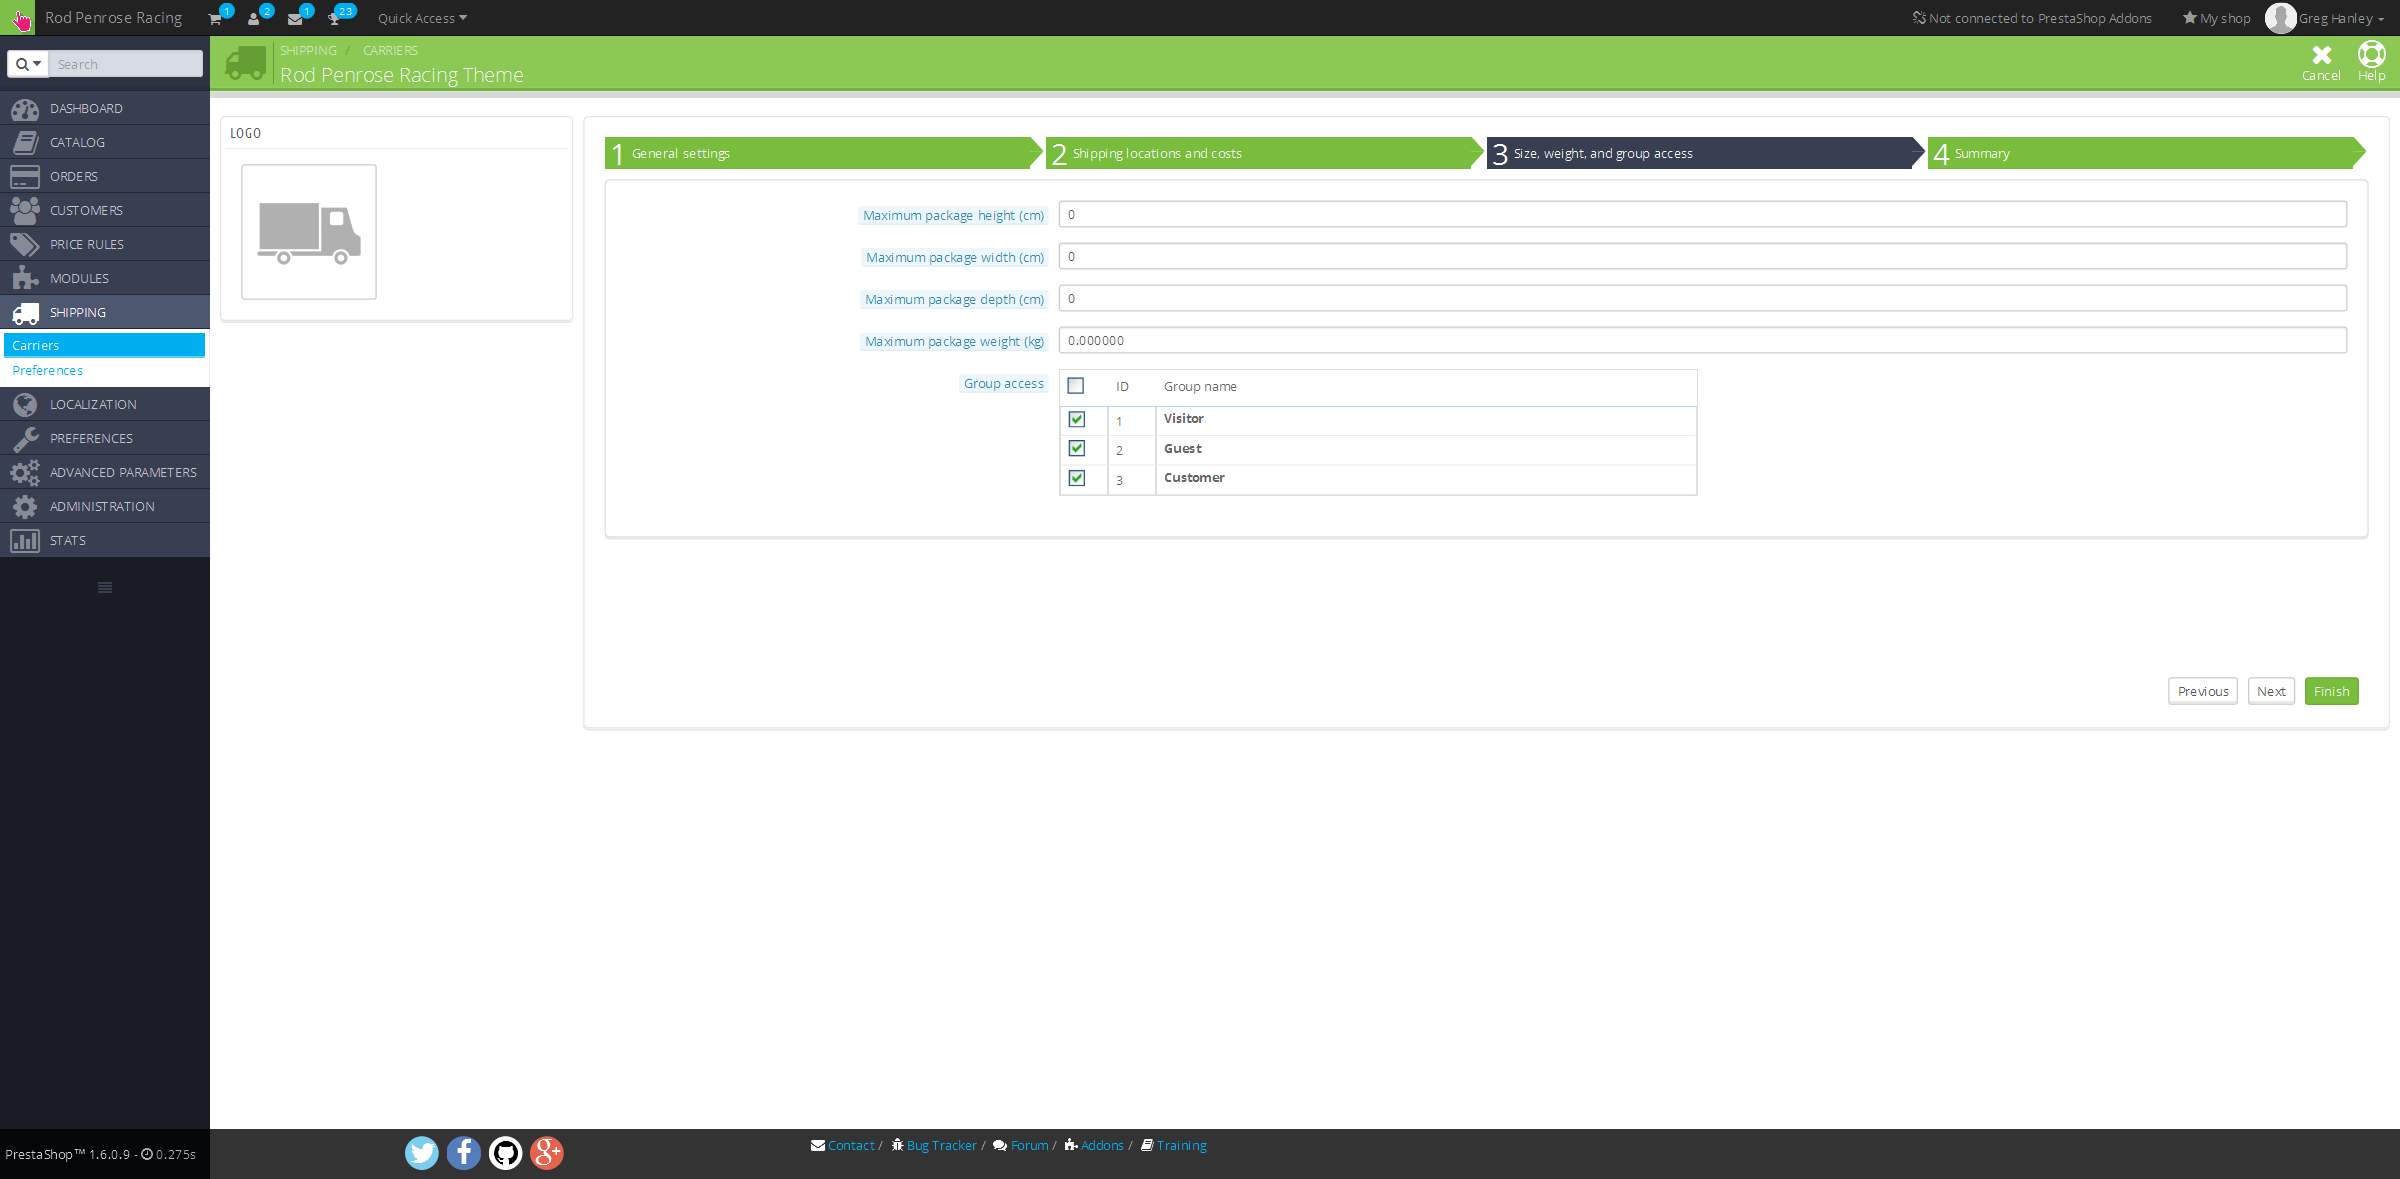Open the Help lifebuoy icon
Viewport: 2400px width, 1179px height.
point(2371,55)
